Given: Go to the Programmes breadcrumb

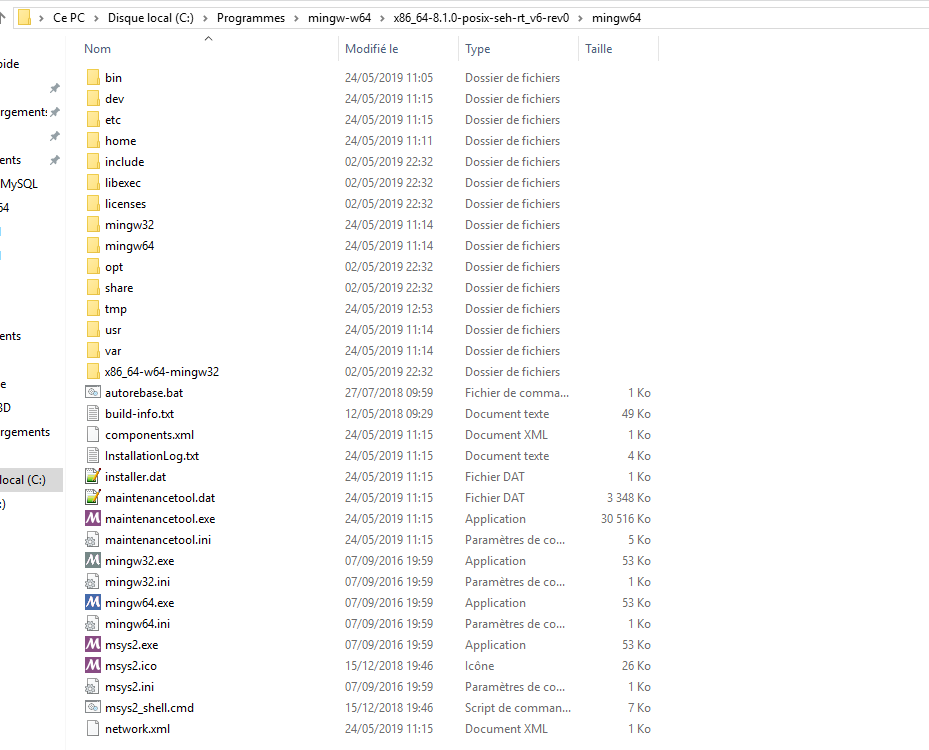Looking at the screenshot, I should [251, 18].
